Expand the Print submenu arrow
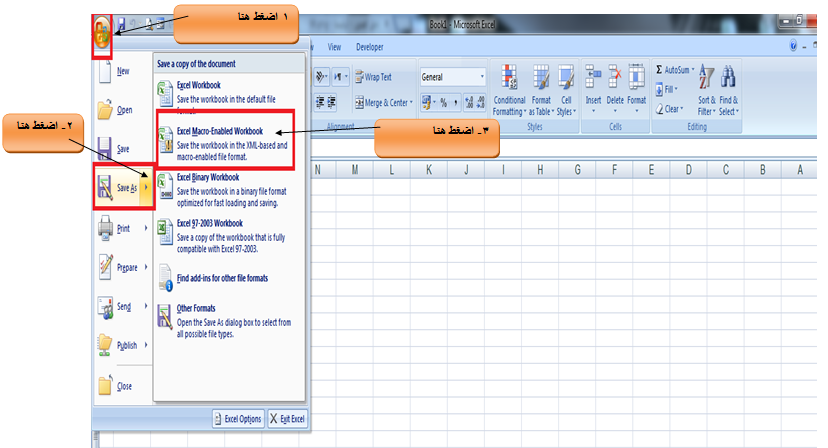This screenshot has width=828, height=448. point(146,228)
